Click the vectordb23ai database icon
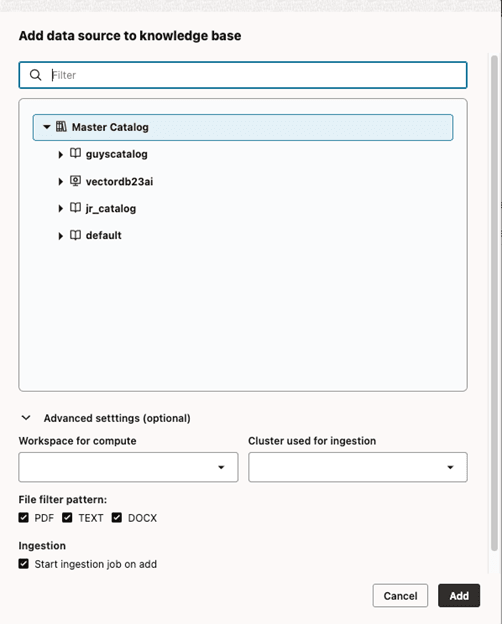Viewport: 502px width, 624px height. pos(75,181)
